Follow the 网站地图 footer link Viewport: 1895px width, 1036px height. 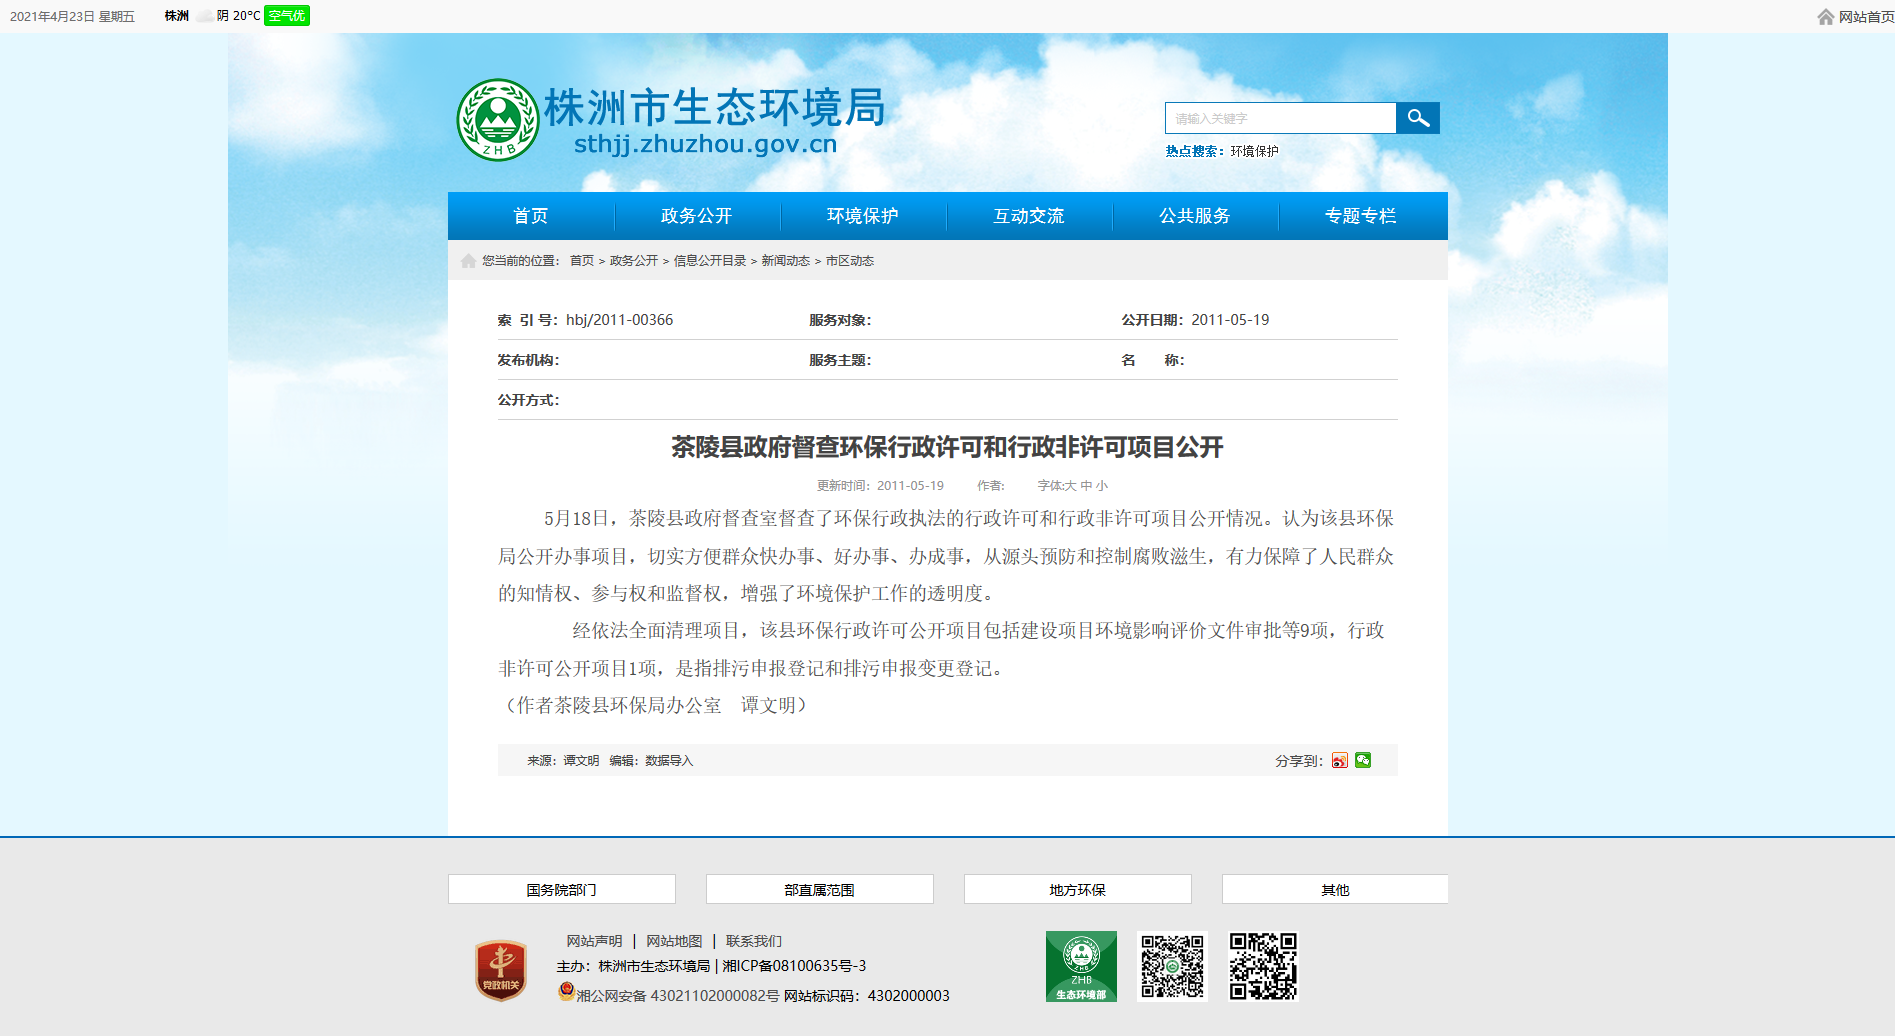pyautogui.click(x=674, y=941)
